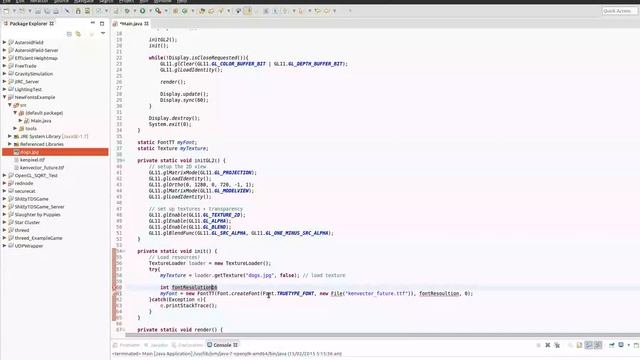The width and height of the screenshot is (640, 360).
Task: Close the Package Explorer view tab
Action: tap(52, 24)
